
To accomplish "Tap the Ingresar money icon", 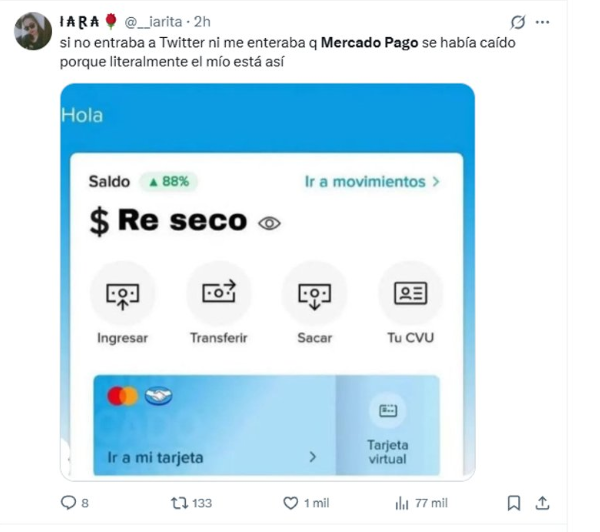I will click(x=122, y=295).
